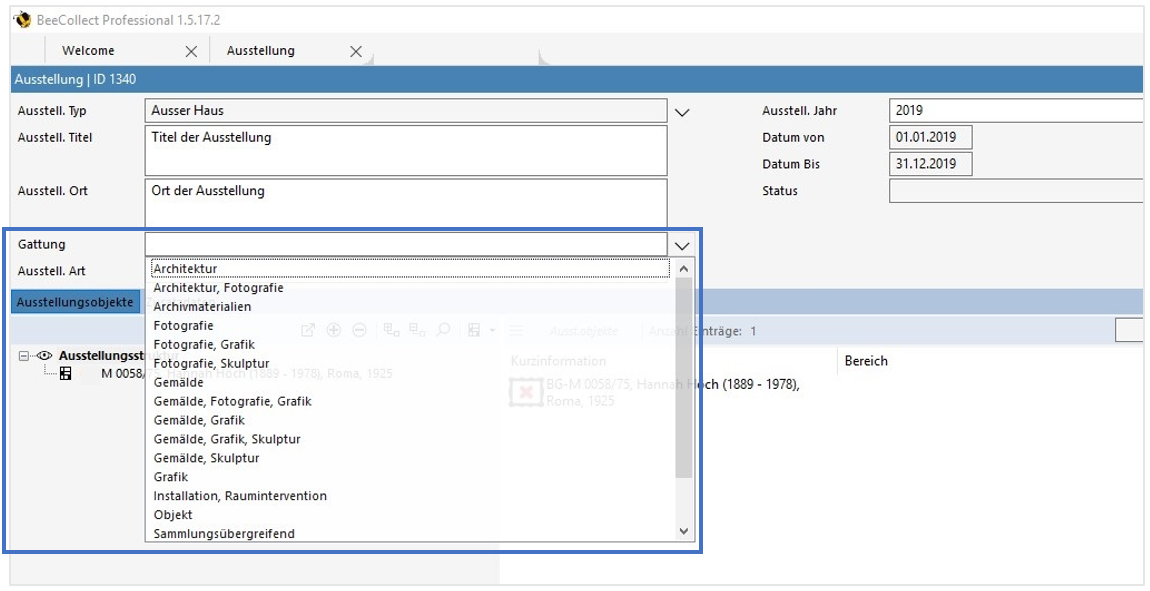Close the Welcome tab
Screen dimensions: 1150x591
point(191,51)
